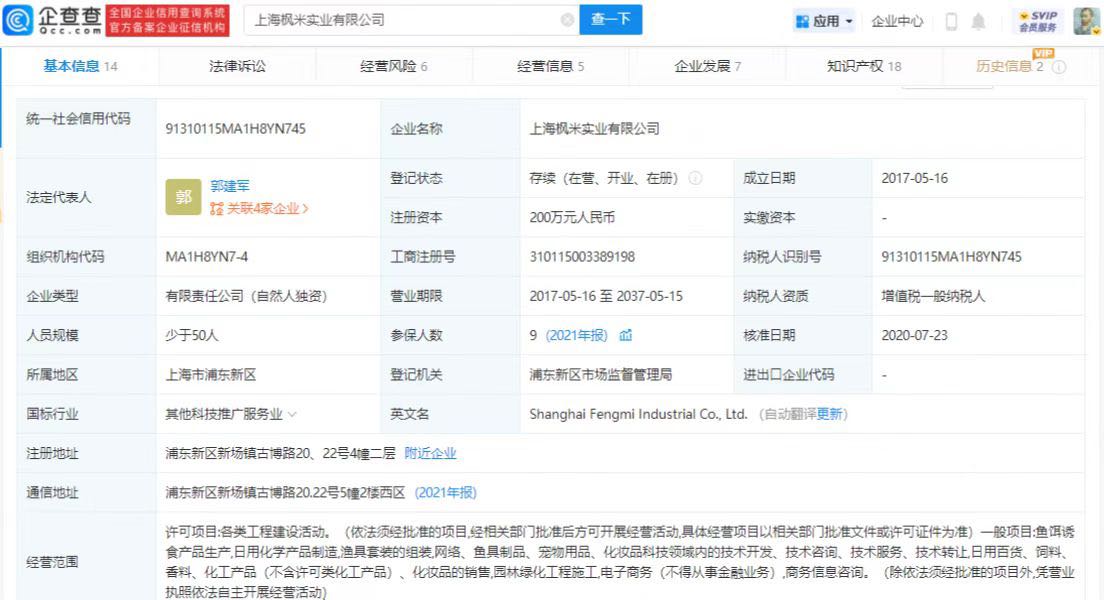Open the mobile phone app icon
The image size is (1104, 600).
click(951, 21)
